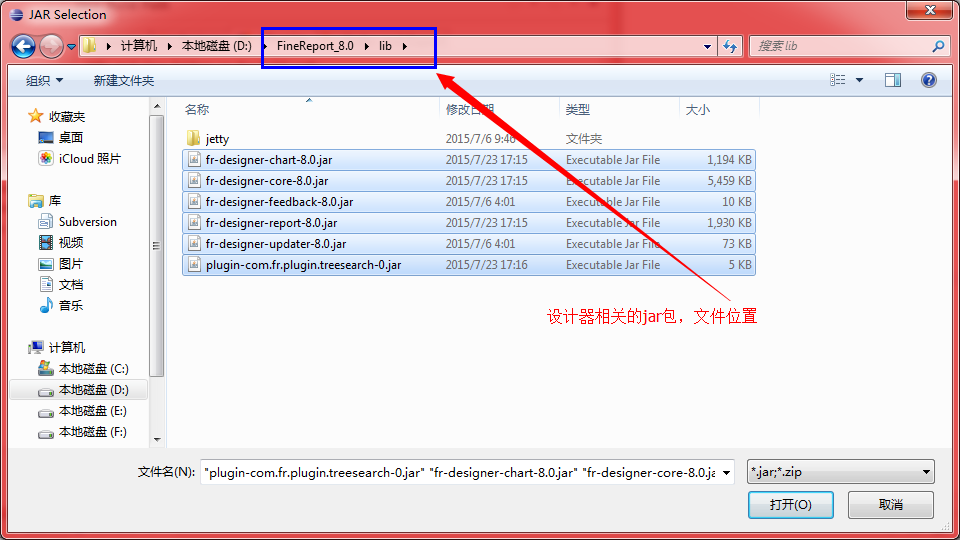Expand the arrow after 计算机 breadcrumb

[x=170, y=46]
